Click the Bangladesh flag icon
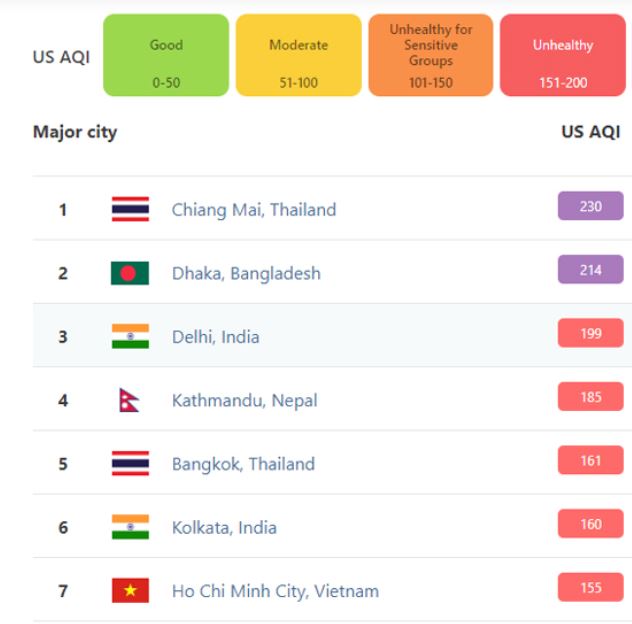 130,273
